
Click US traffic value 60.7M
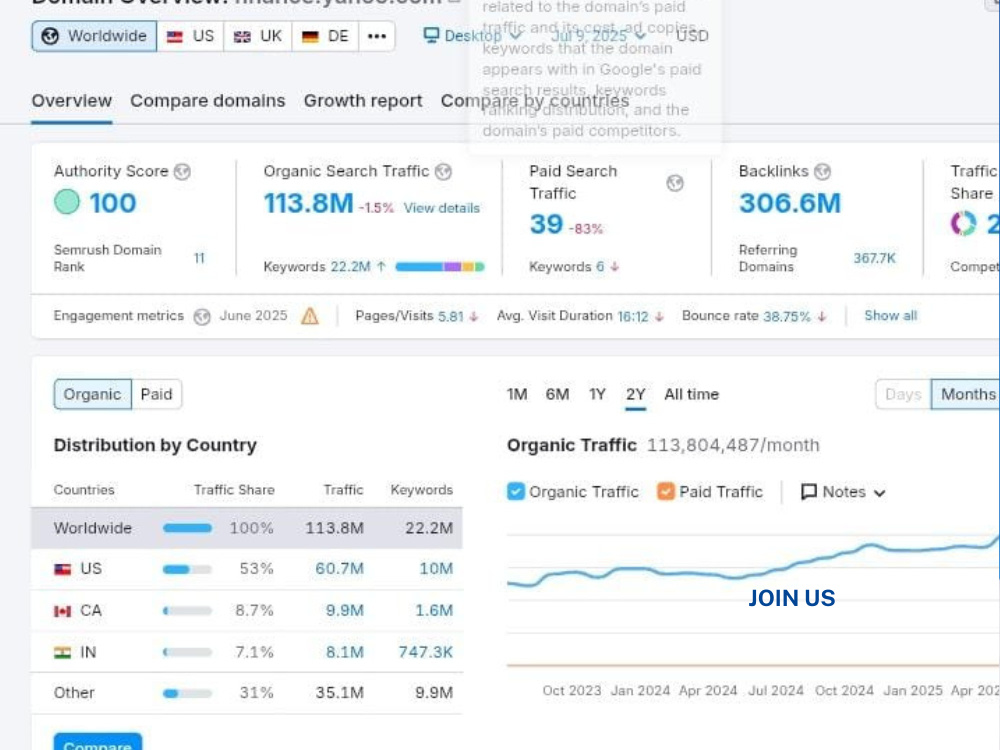click(339, 568)
